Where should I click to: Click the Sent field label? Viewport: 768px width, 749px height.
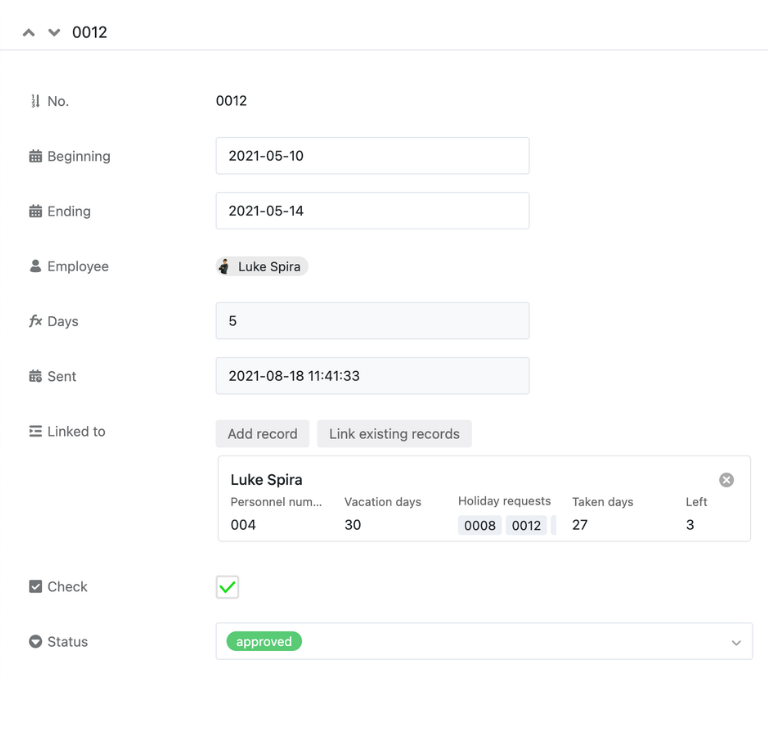[x=62, y=376]
